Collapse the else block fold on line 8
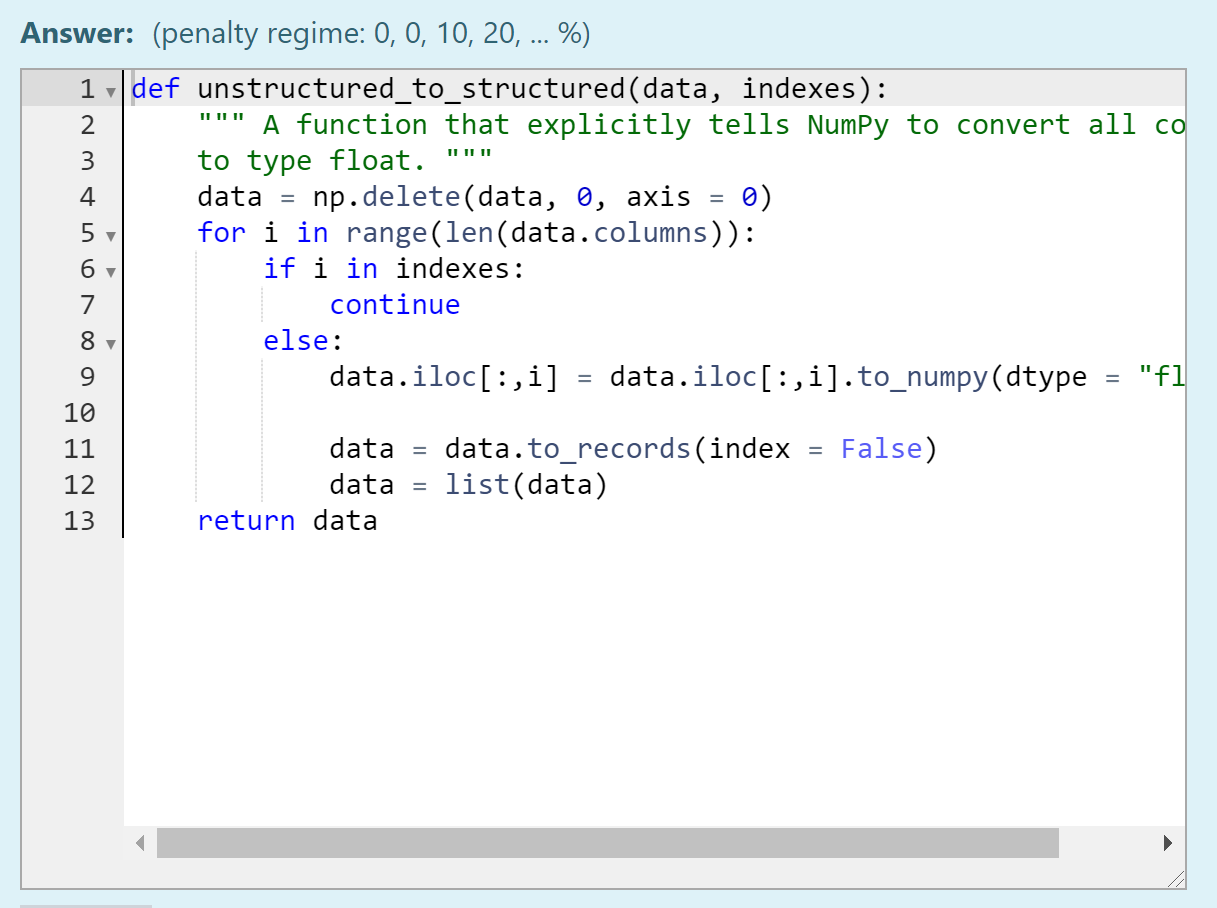This screenshot has width=1217, height=908. point(111,343)
